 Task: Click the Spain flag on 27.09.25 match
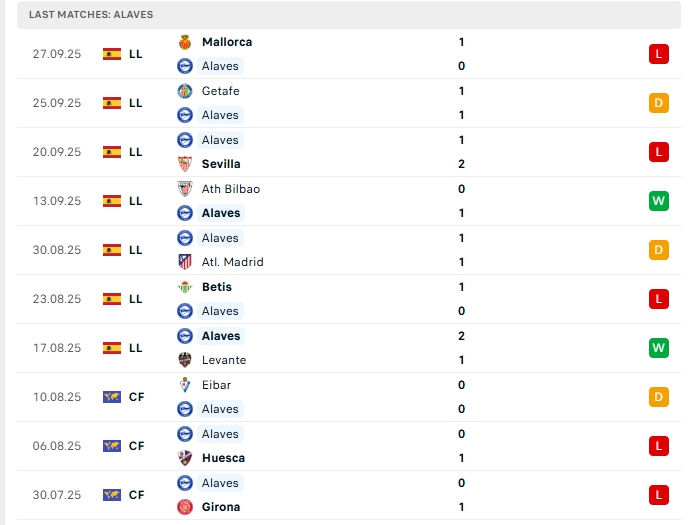click(x=112, y=54)
